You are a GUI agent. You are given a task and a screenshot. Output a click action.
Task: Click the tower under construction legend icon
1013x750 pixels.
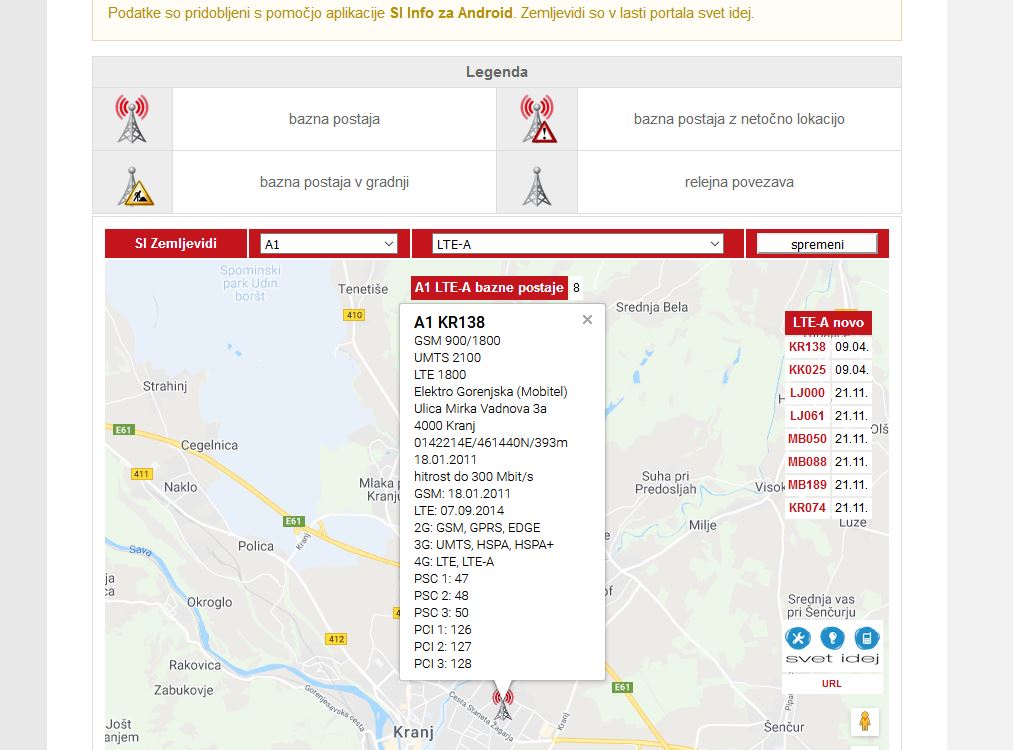(x=135, y=186)
